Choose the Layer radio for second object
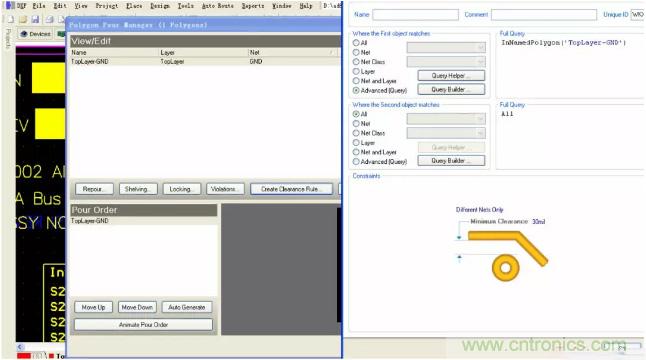The width and height of the screenshot is (646, 360). tap(356, 143)
